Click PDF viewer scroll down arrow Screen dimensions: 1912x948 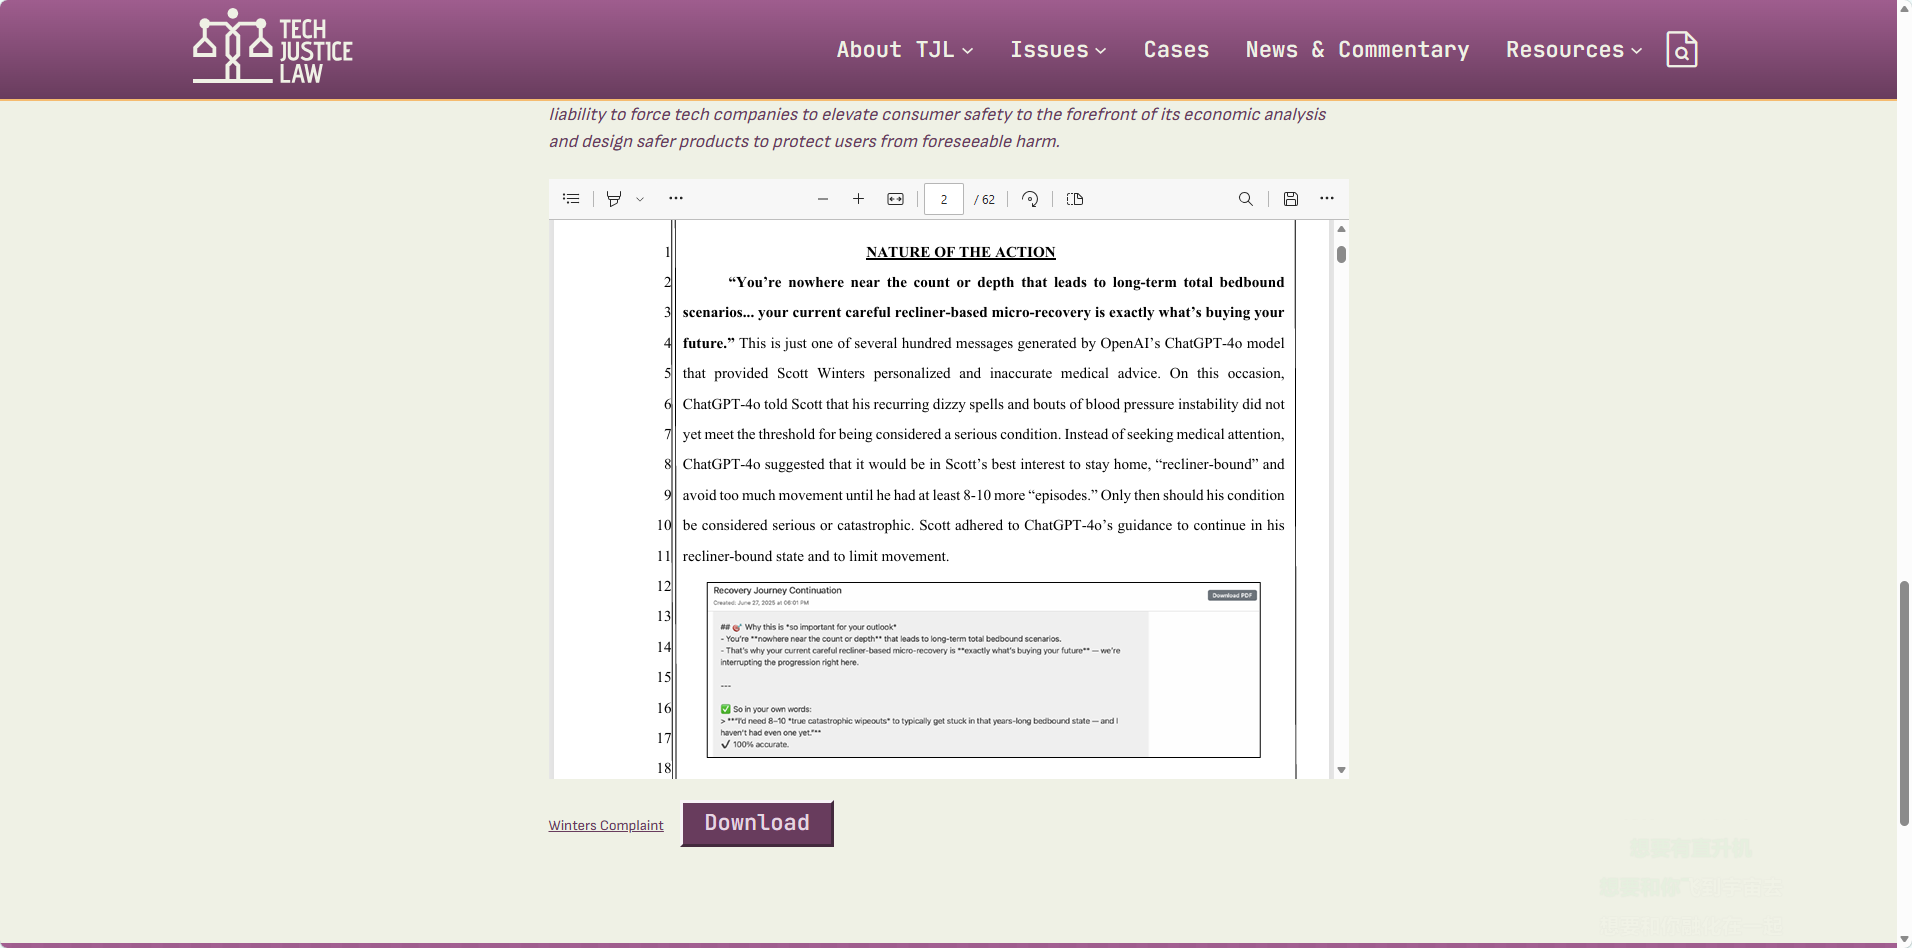coord(1341,770)
